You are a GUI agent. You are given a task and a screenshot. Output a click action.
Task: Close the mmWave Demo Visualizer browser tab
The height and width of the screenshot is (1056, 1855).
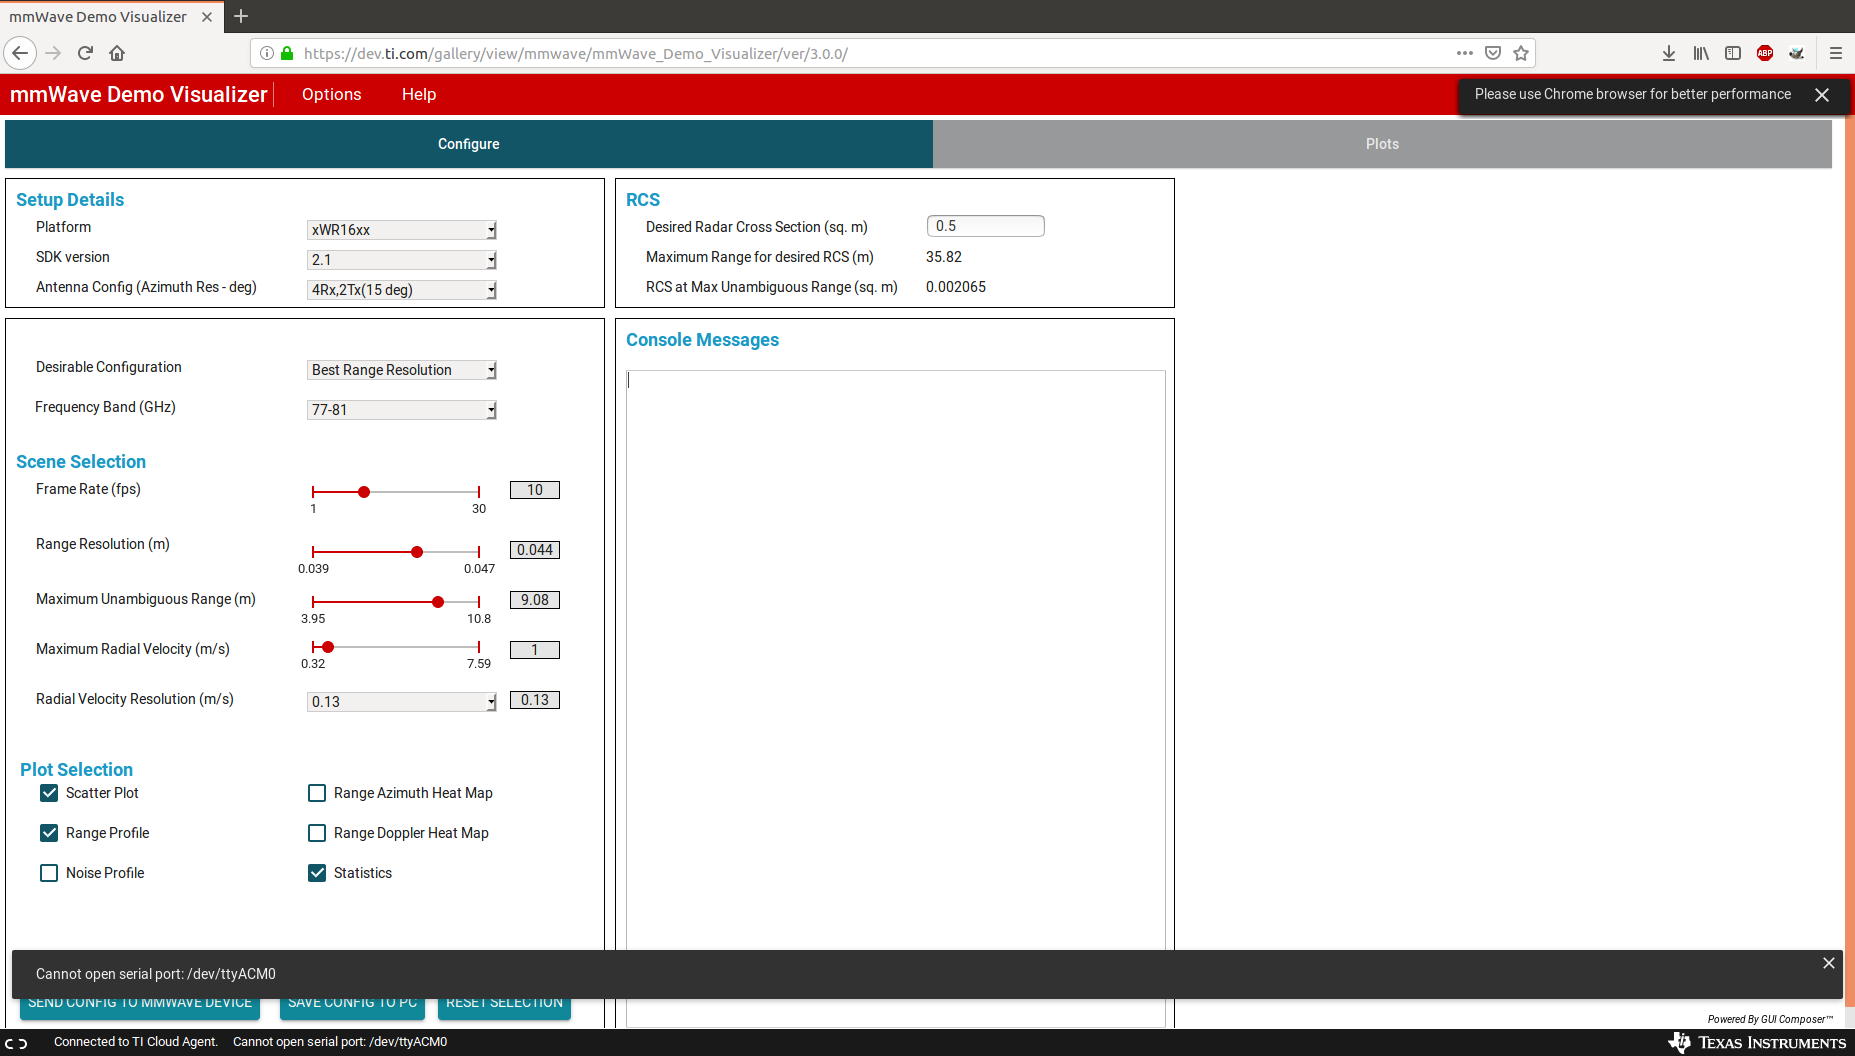point(207,17)
